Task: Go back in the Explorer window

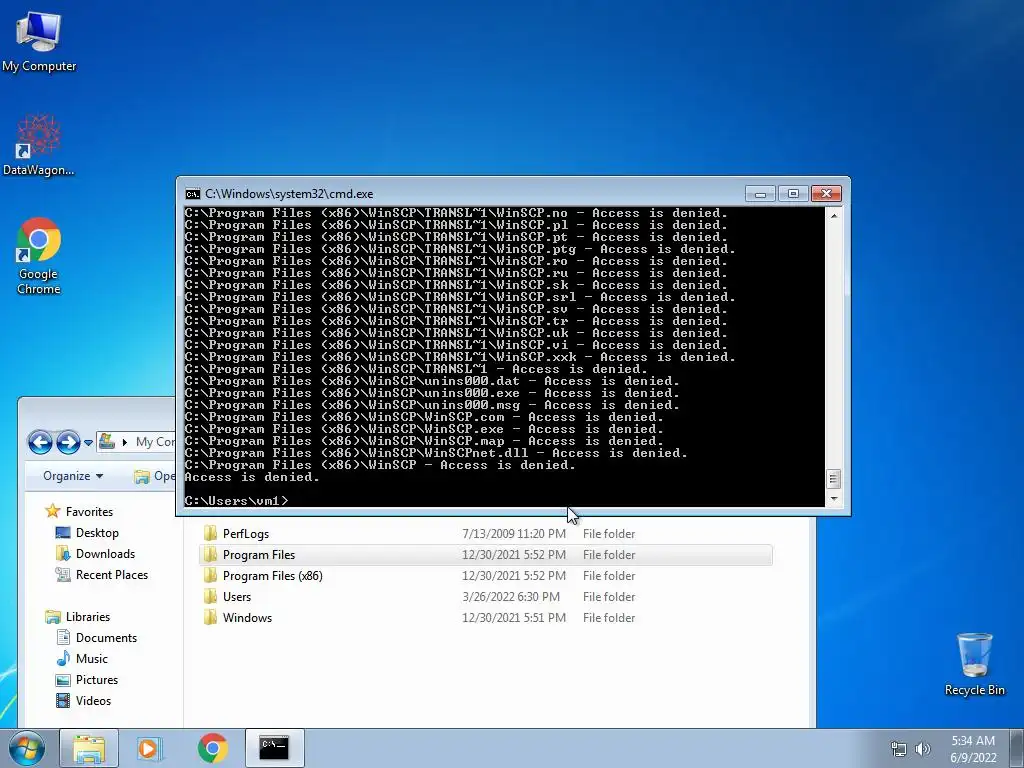Action: coord(40,442)
